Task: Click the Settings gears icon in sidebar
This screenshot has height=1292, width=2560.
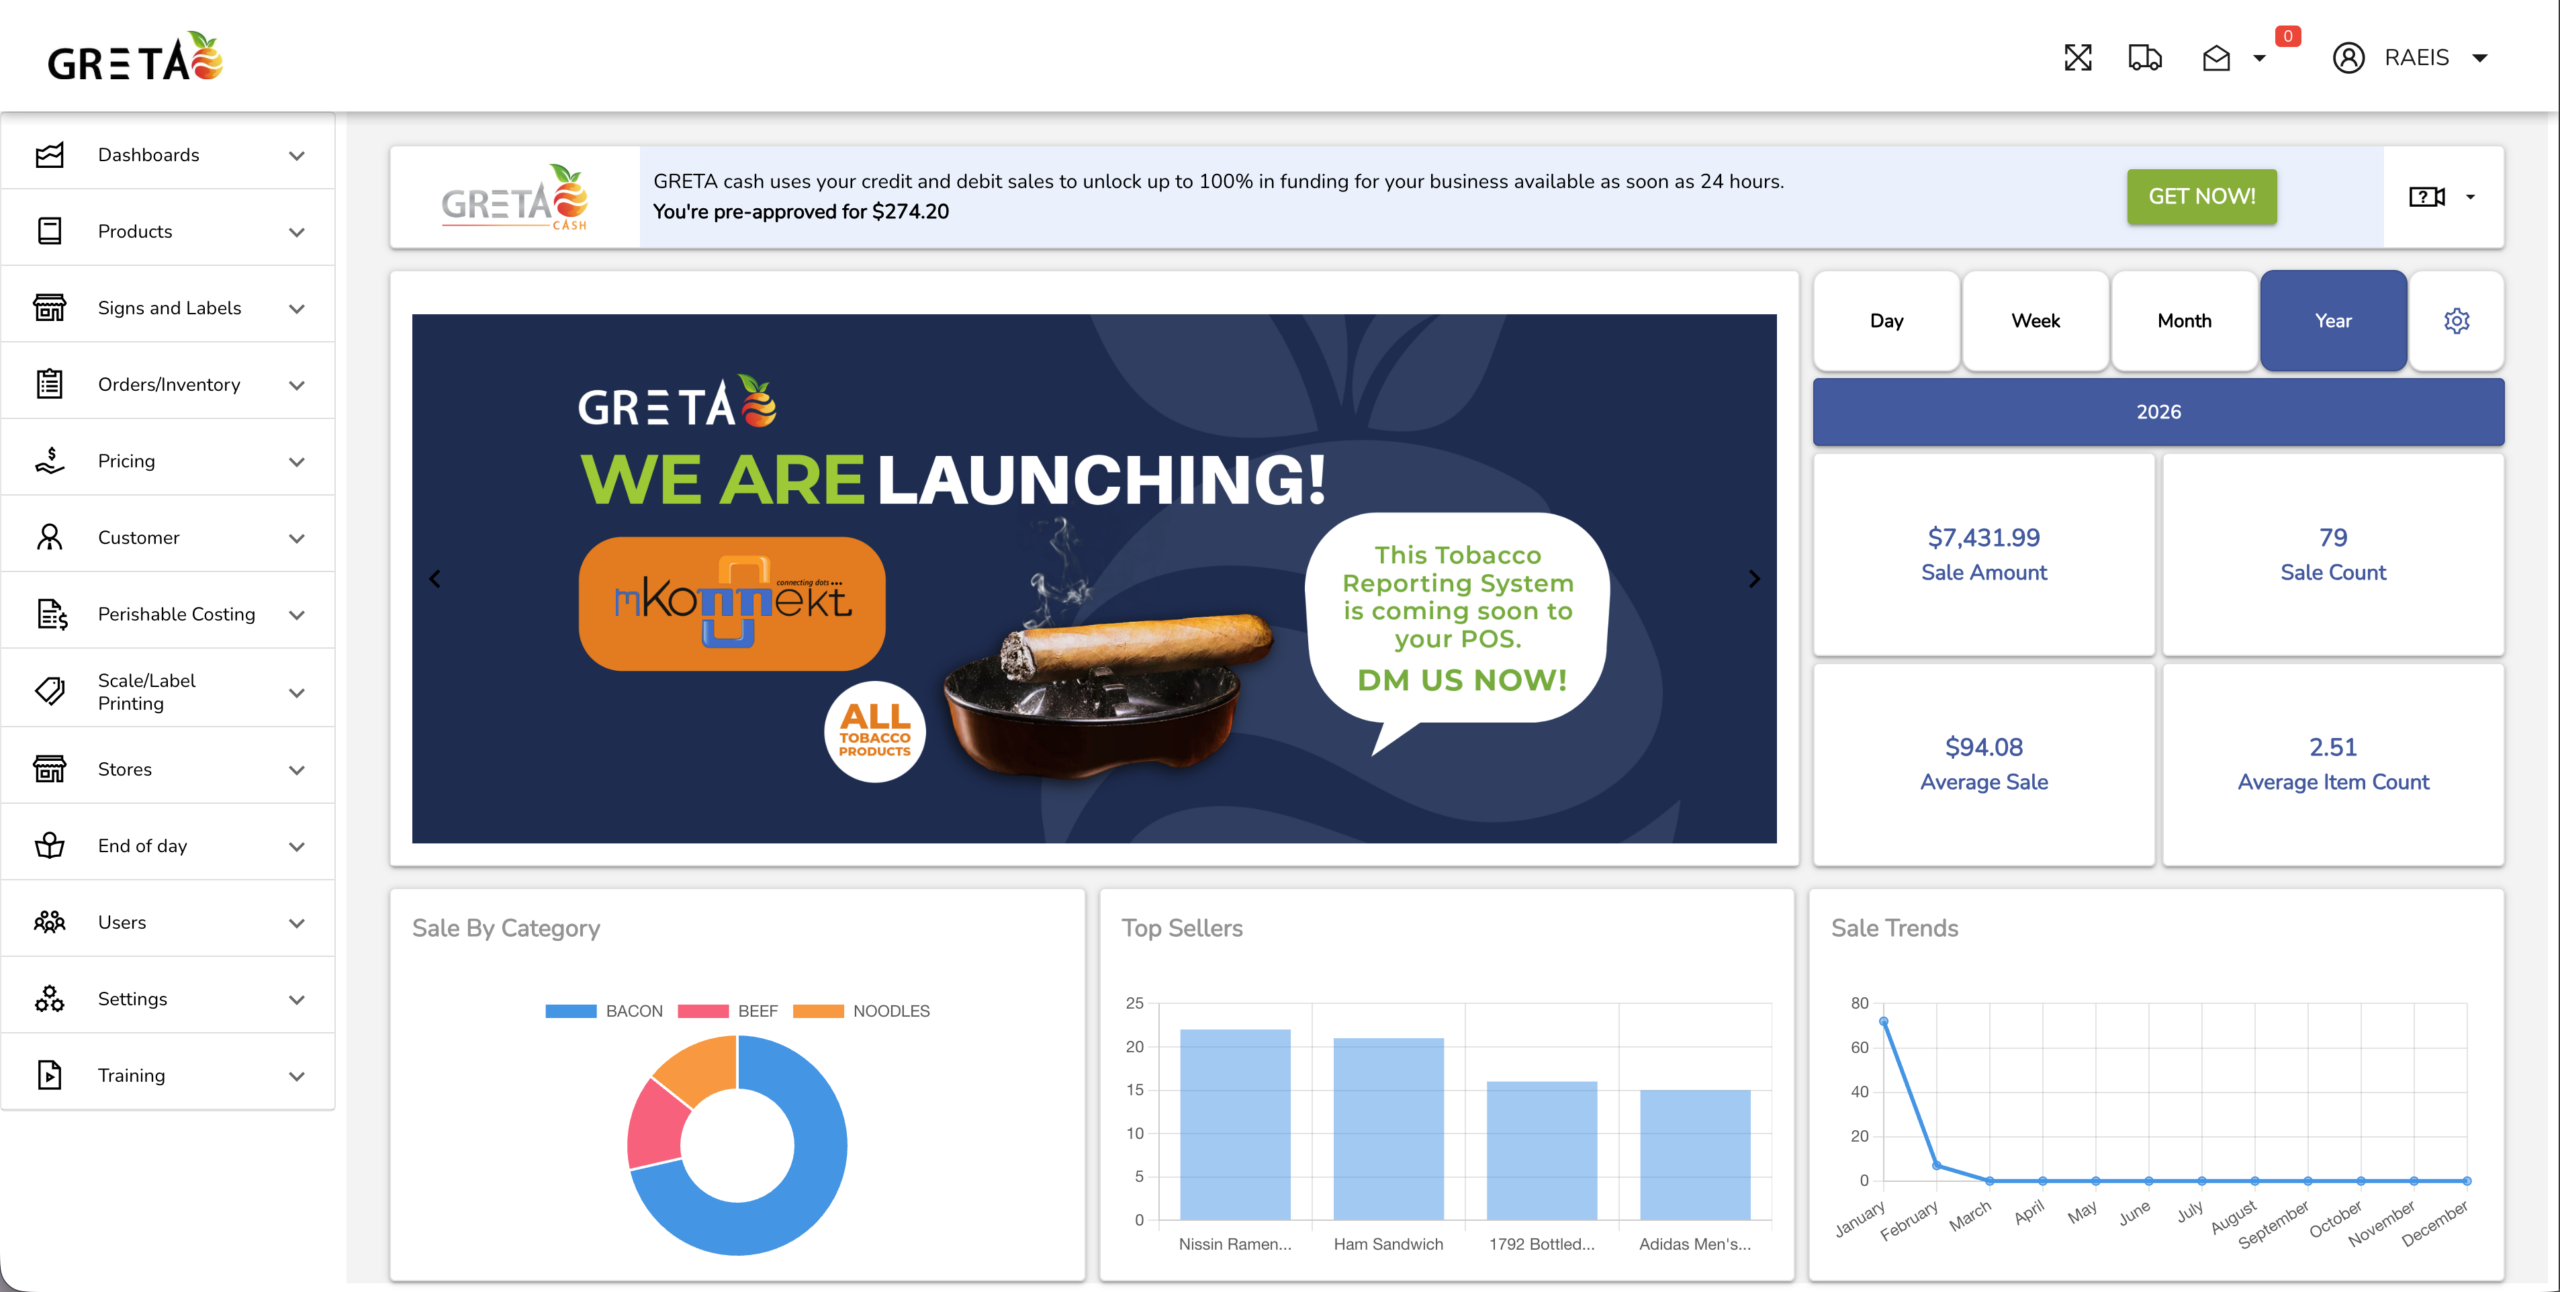Action: 50,999
